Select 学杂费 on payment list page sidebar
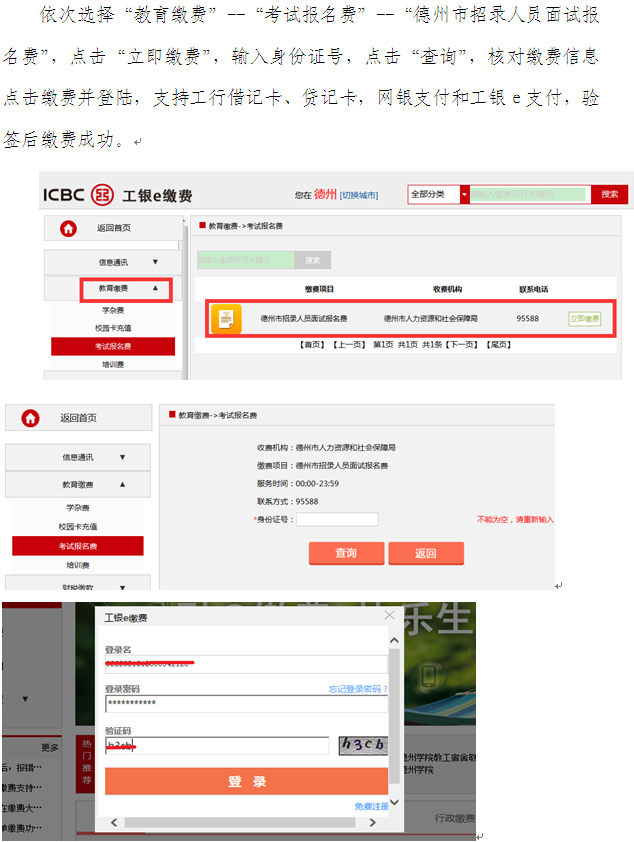 pos(113,310)
